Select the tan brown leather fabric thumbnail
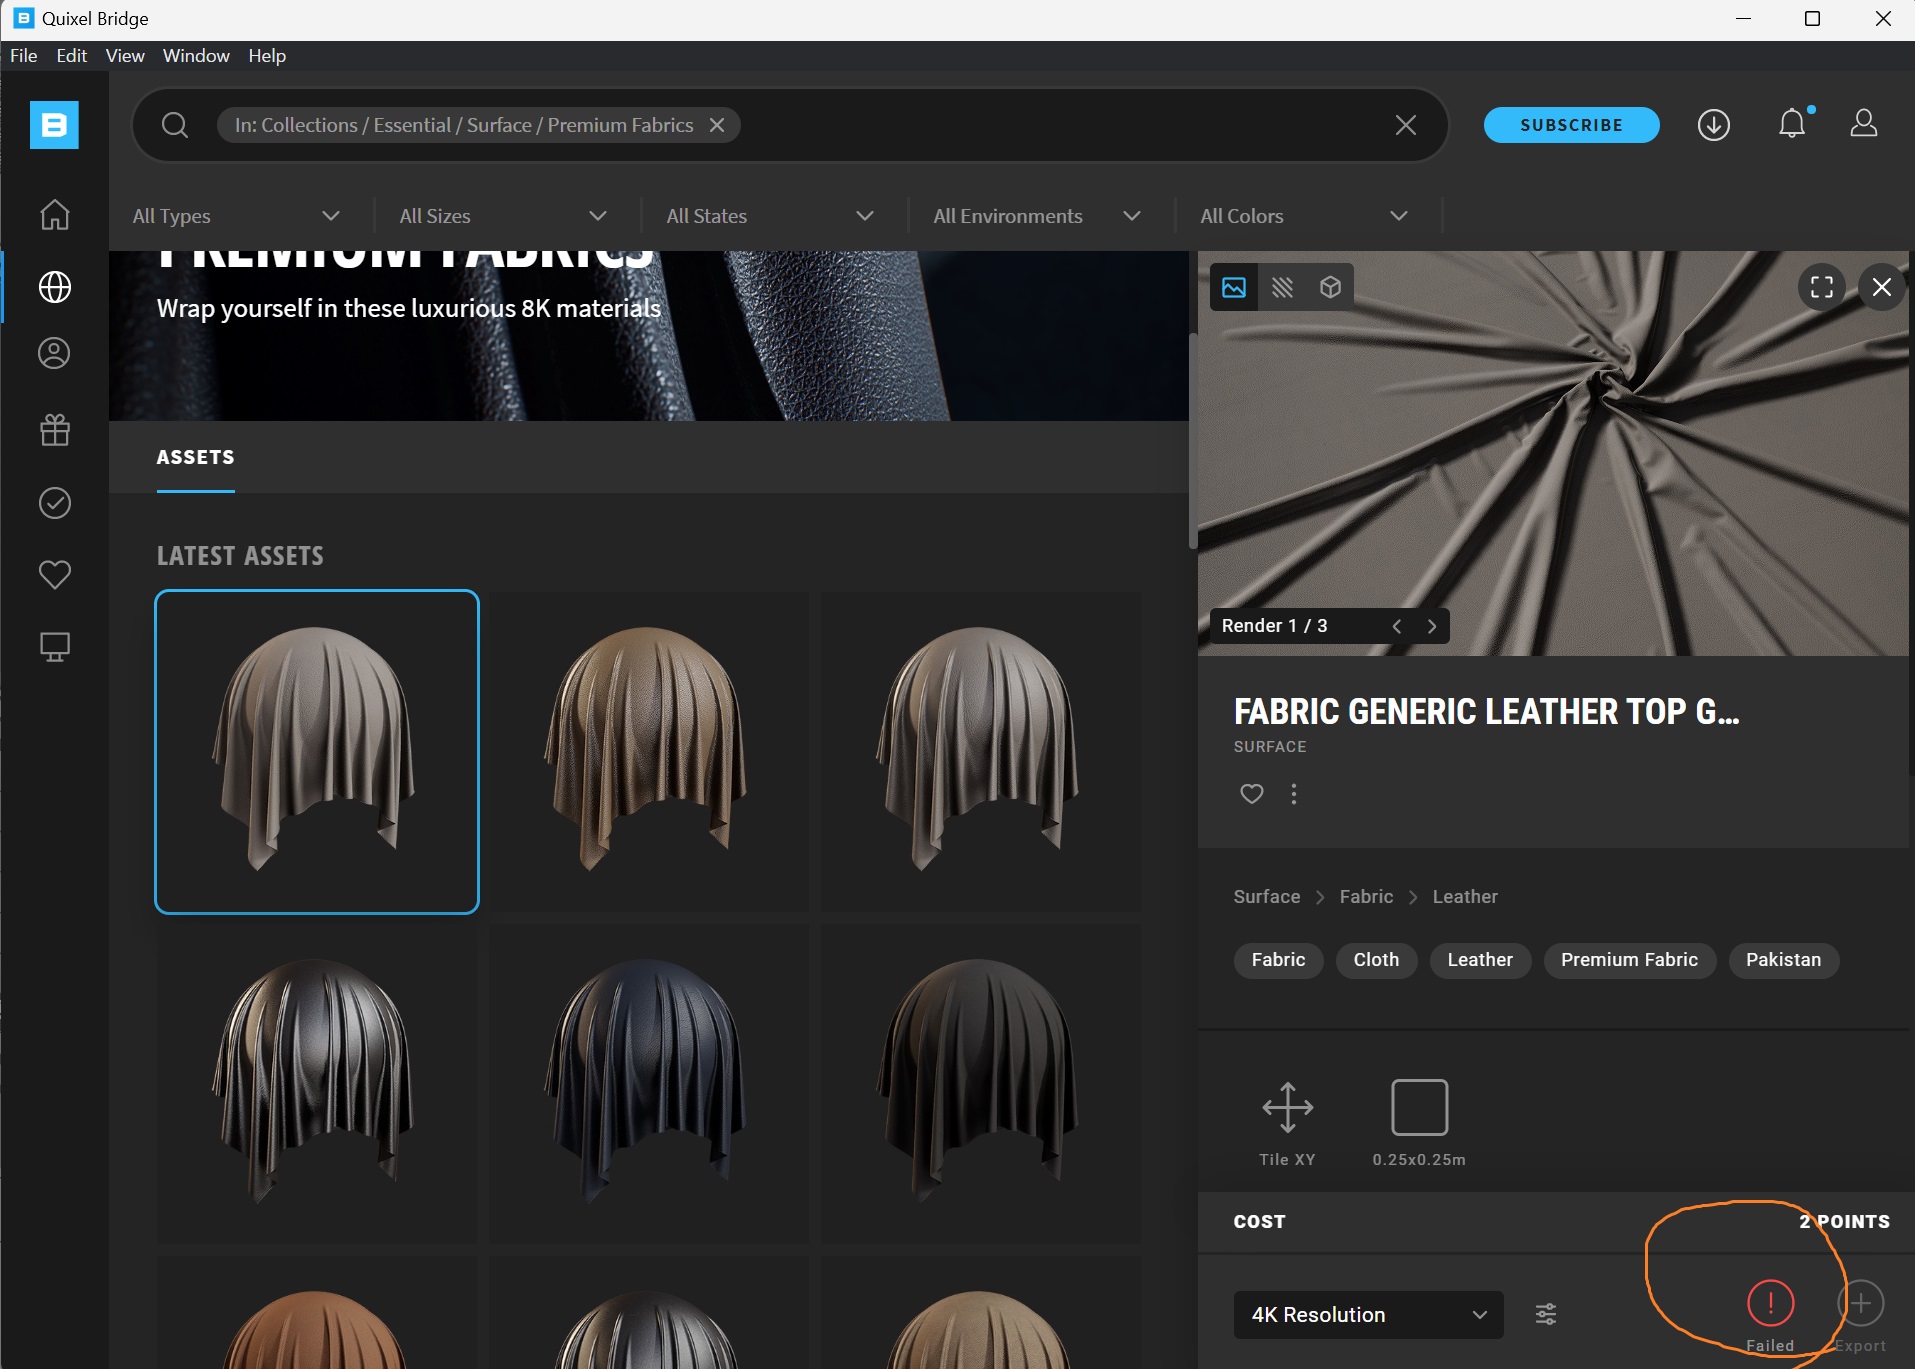1915x1369 pixels. tap(649, 752)
